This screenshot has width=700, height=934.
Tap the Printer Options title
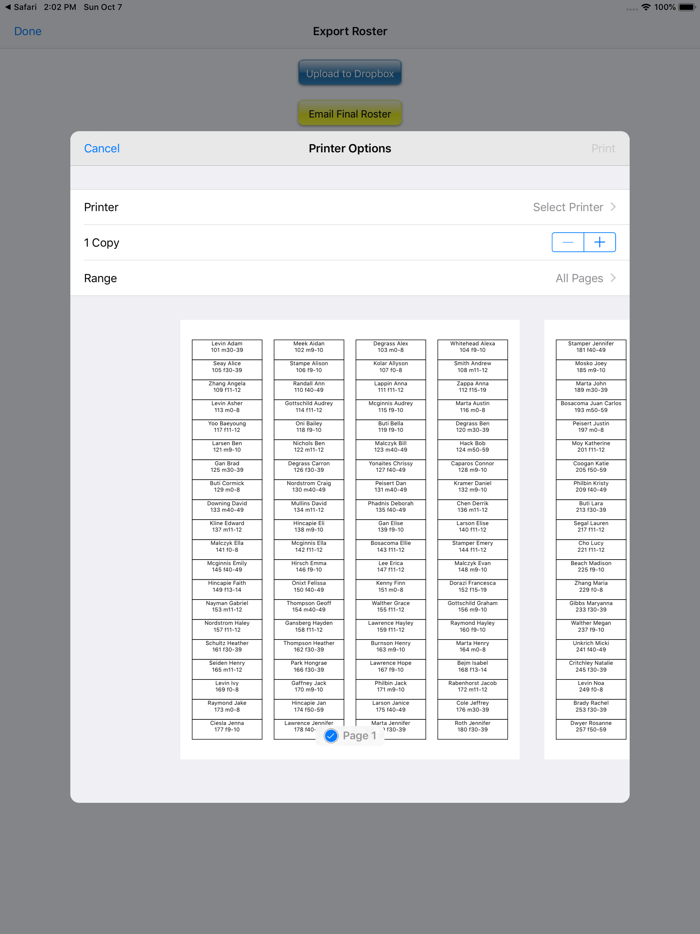tap(350, 148)
